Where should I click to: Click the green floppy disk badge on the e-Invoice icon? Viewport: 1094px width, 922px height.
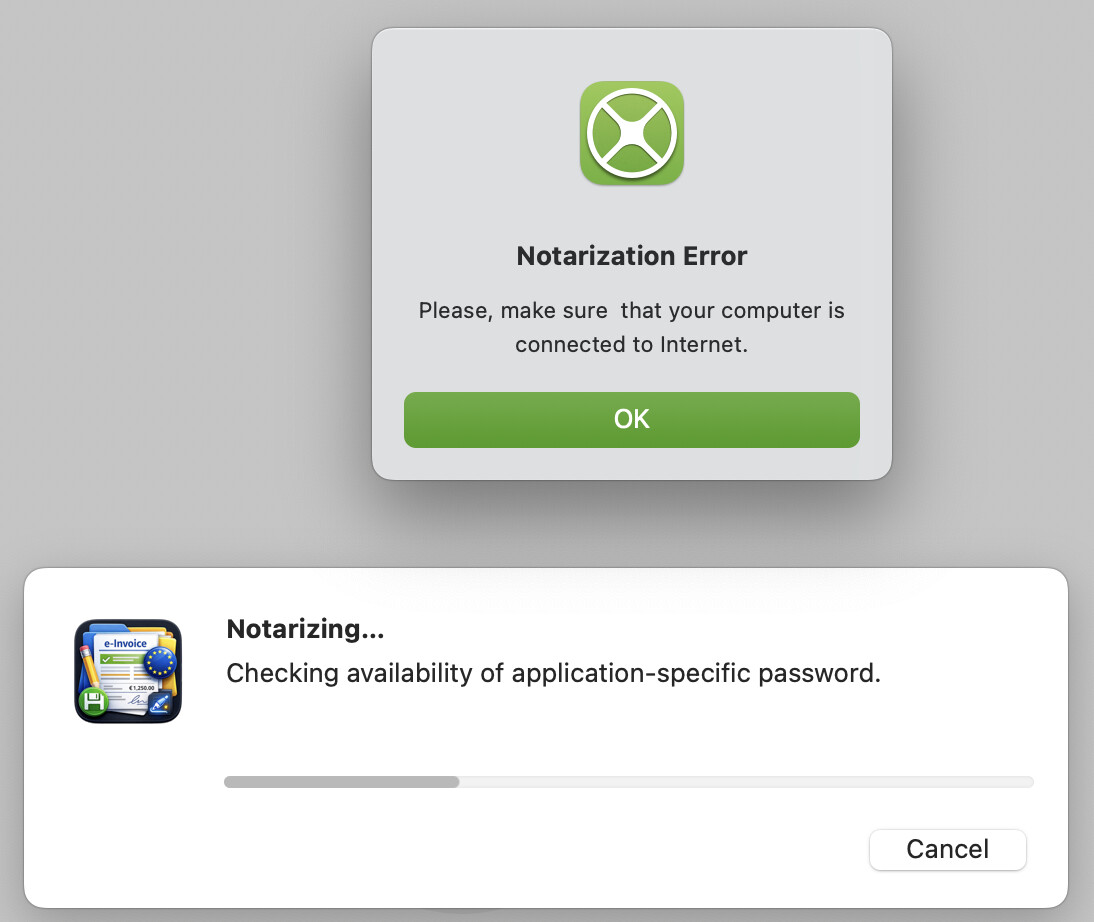(94, 703)
